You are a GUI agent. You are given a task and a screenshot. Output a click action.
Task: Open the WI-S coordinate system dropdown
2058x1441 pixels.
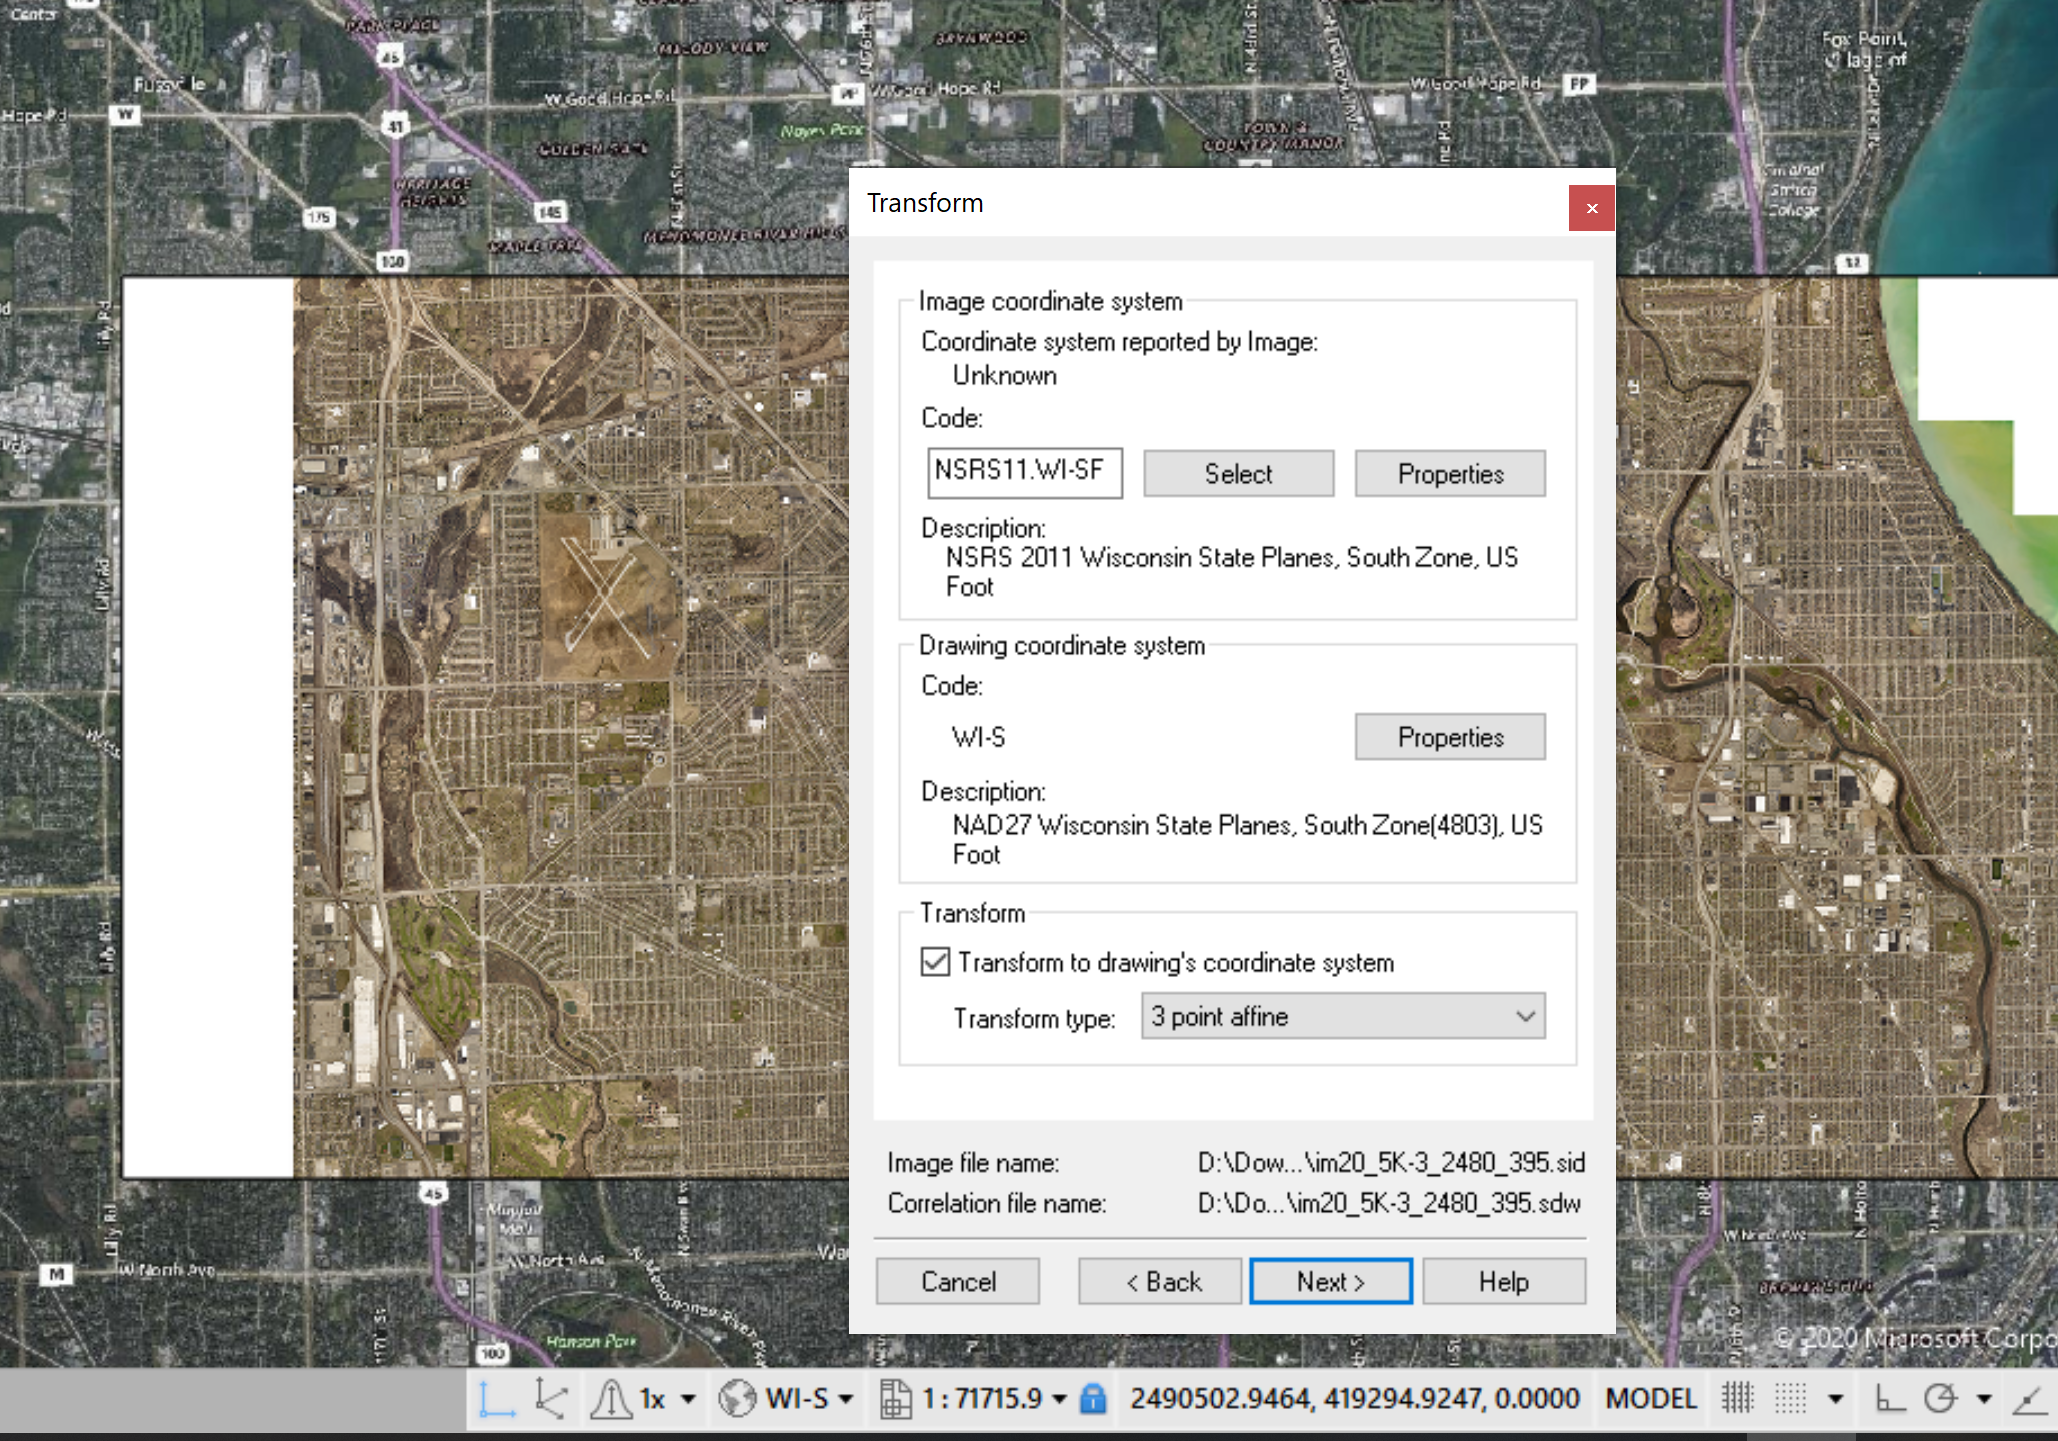846,1399
